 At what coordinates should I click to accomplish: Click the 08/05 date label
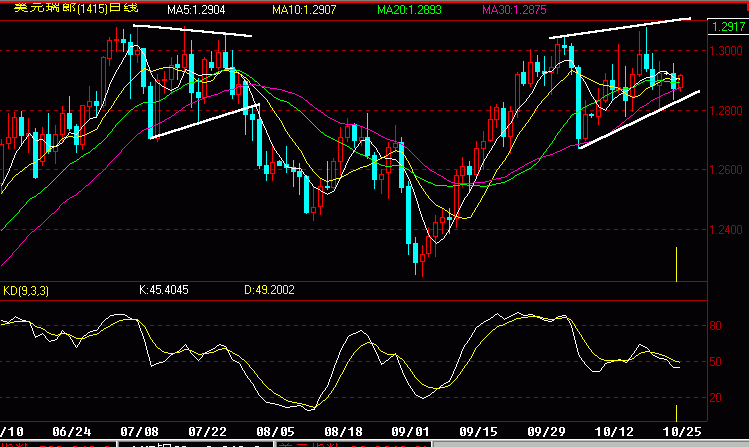point(275,432)
